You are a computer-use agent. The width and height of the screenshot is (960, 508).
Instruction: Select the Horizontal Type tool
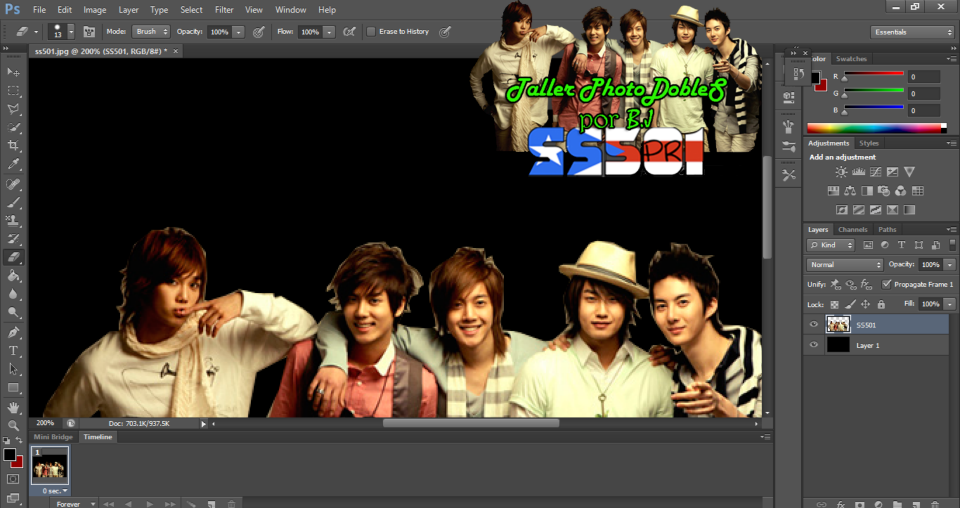click(13, 351)
